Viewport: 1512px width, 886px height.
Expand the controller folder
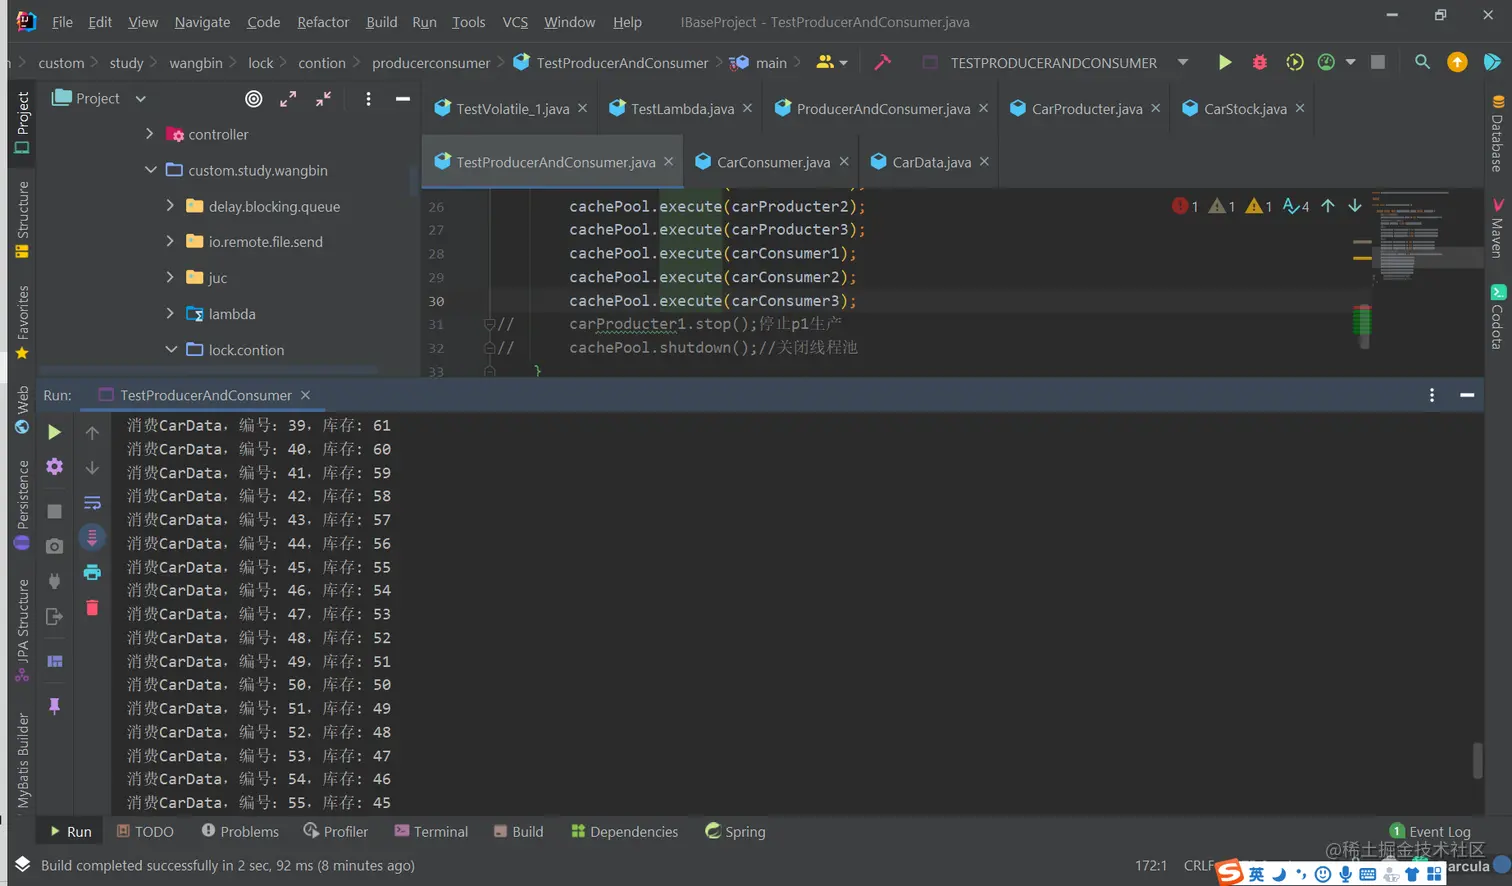pos(149,134)
